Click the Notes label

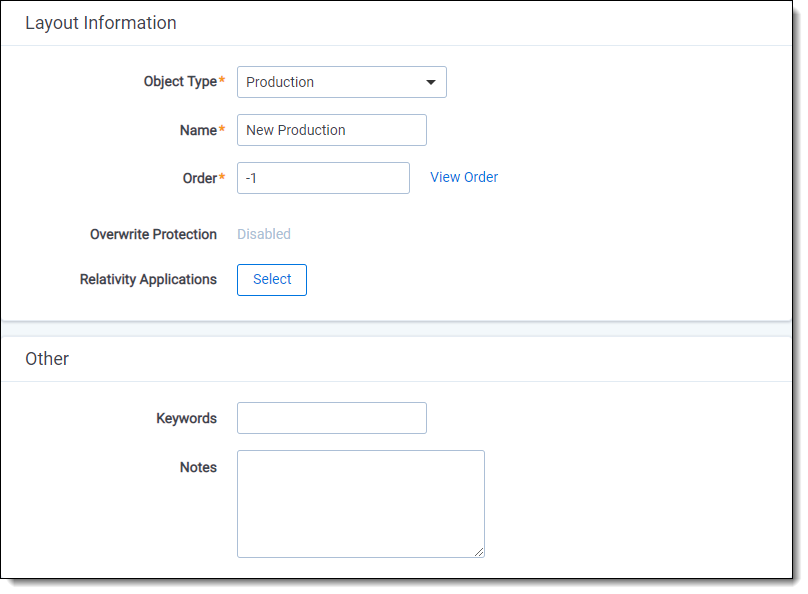pyautogui.click(x=198, y=467)
